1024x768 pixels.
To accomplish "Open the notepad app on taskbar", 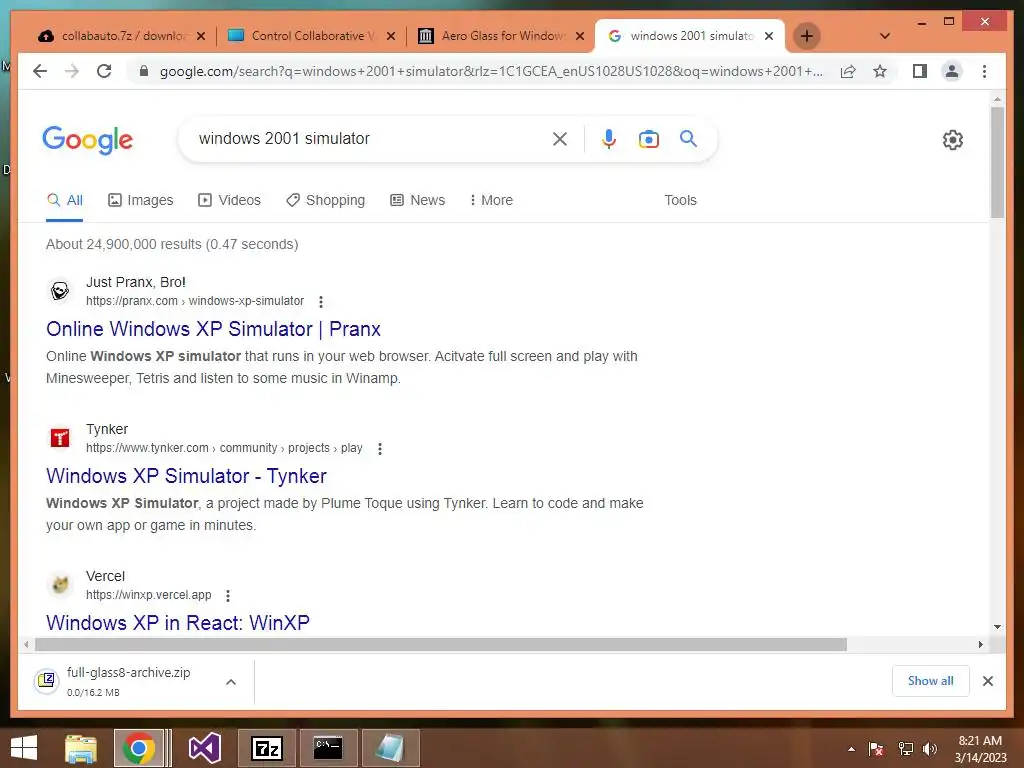I will pyautogui.click(x=390, y=748).
